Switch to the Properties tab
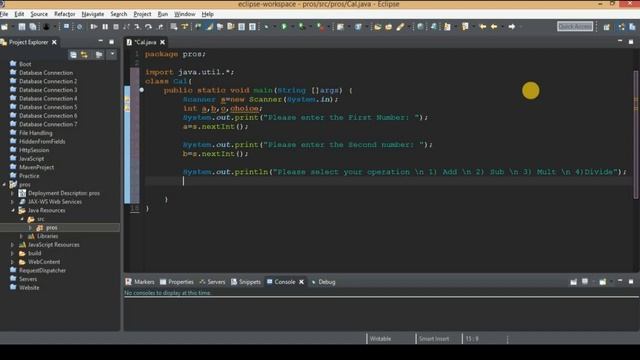Viewport: 640px width, 360px height. [177, 282]
